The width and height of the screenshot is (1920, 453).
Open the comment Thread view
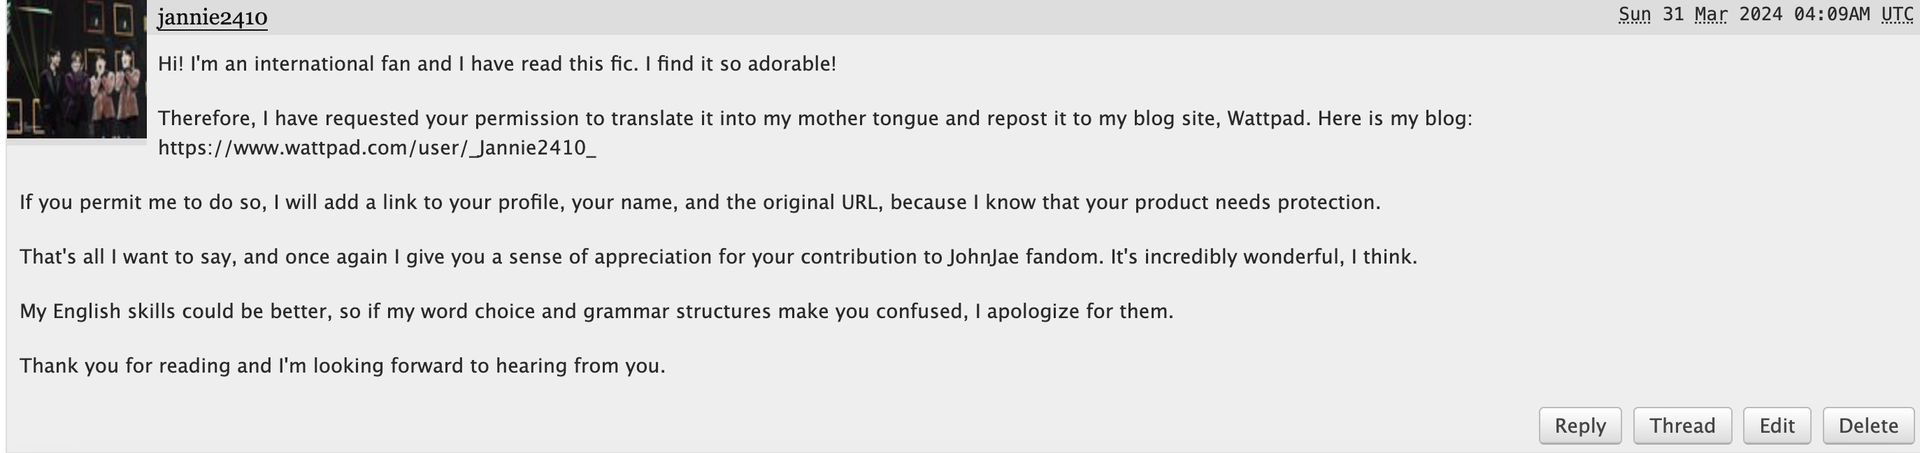pos(1682,426)
